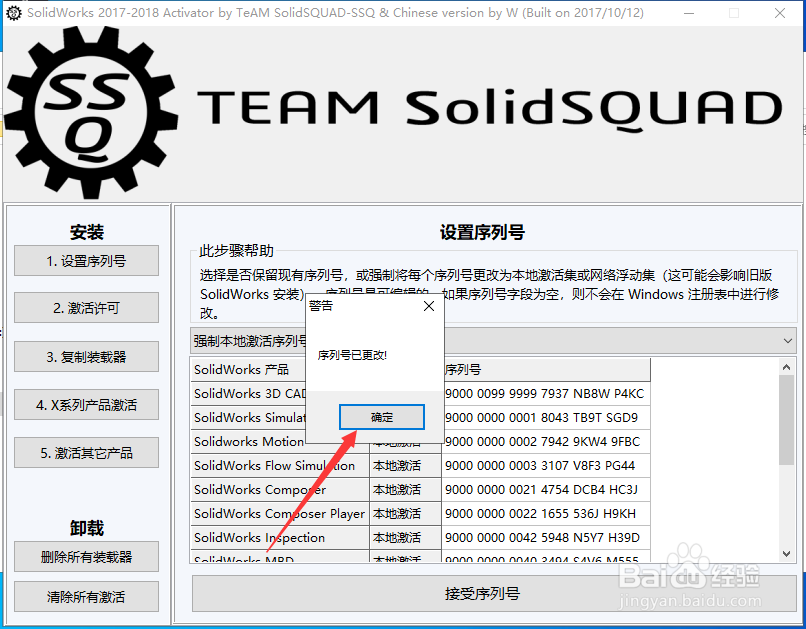This screenshot has width=806, height=629.
Task: Click the SSQ gear logo image
Action: [91, 113]
